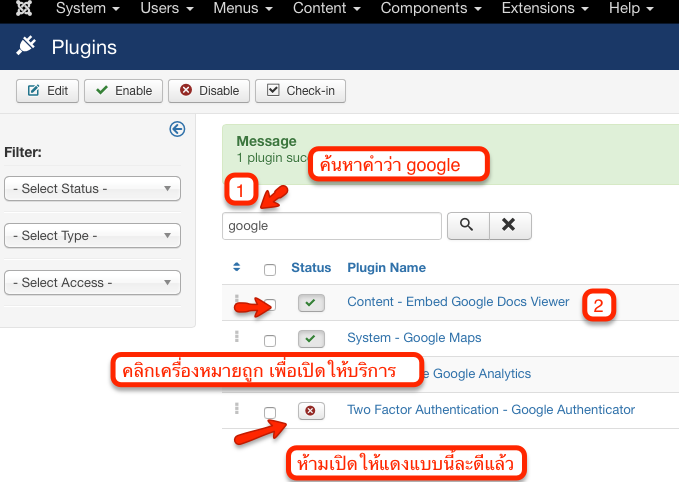Toggle the select-all checkbox in table header
Viewport: 679px width, 482px height.
coord(270,270)
